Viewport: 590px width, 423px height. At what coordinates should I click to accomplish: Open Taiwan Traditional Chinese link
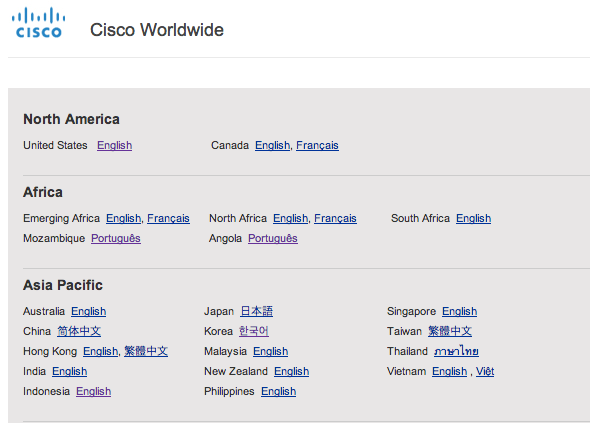pyautogui.click(x=450, y=331)
